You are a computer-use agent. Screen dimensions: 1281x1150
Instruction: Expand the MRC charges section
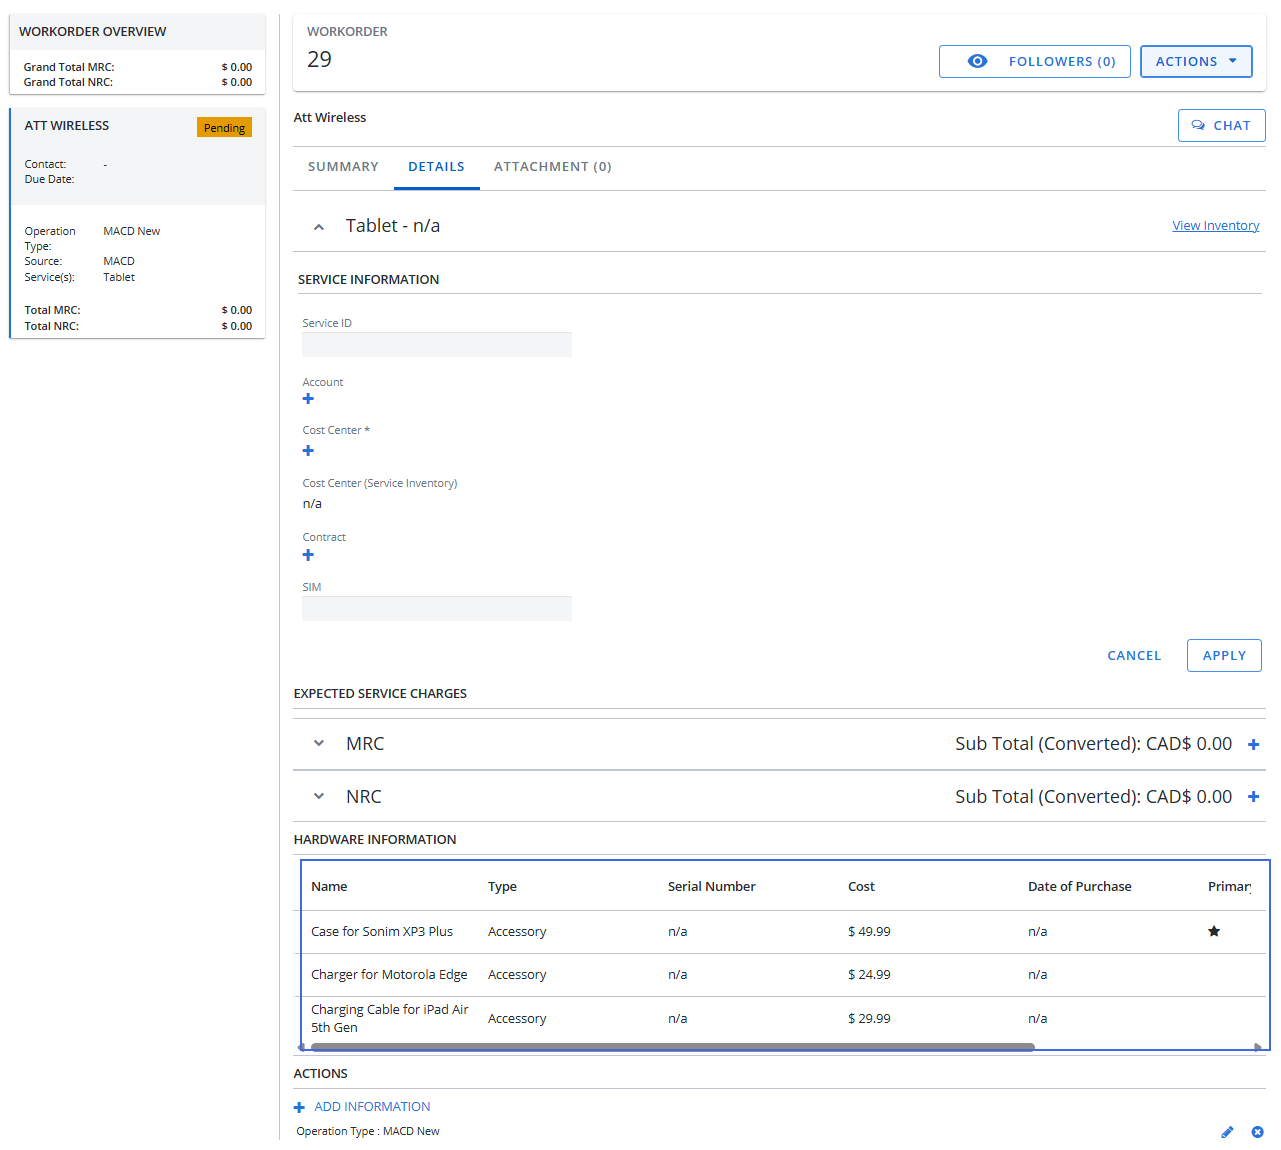pos(319,744)
